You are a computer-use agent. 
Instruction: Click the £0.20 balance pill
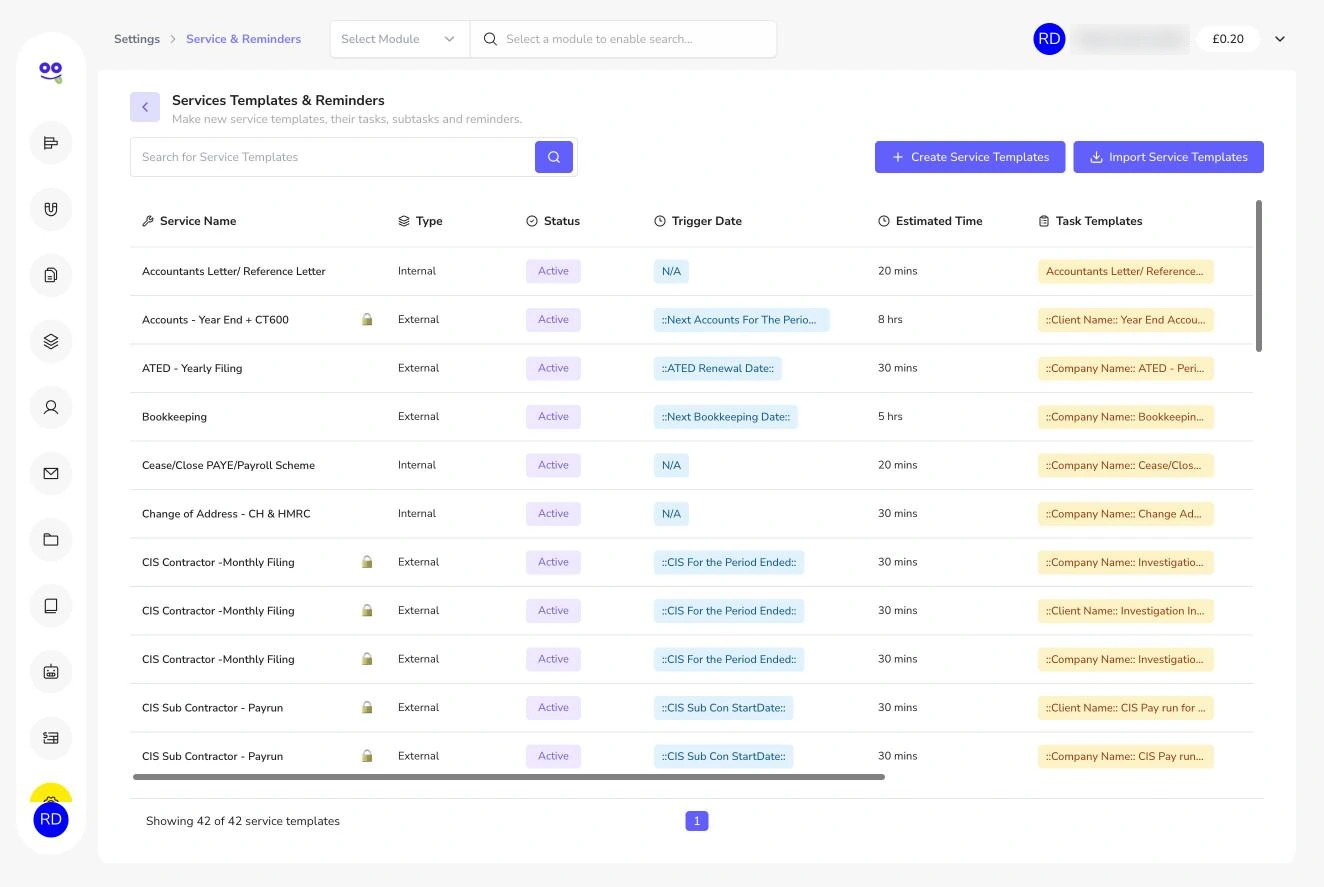[1228, 39]
